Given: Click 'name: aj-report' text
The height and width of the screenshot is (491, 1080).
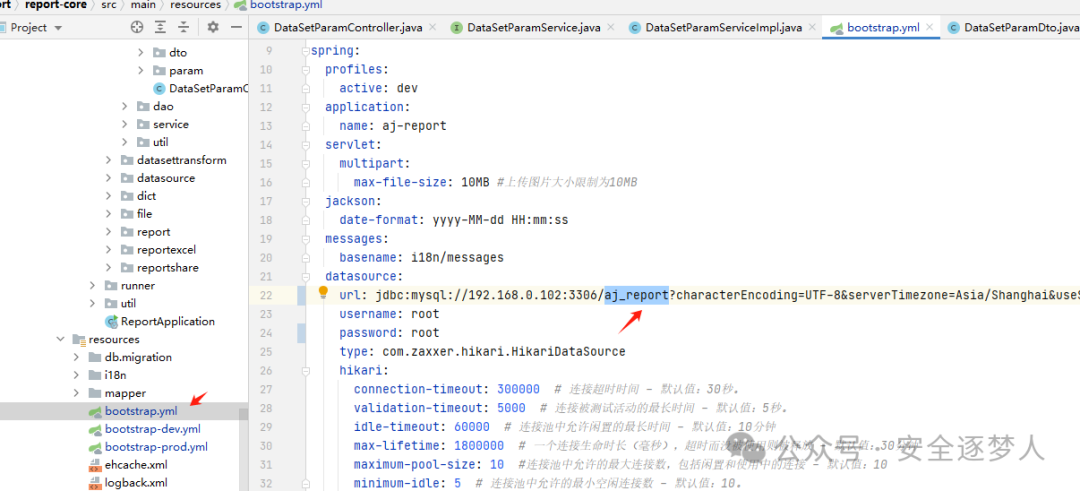Looking at the screenshot, I should click(x=393, y=126).
